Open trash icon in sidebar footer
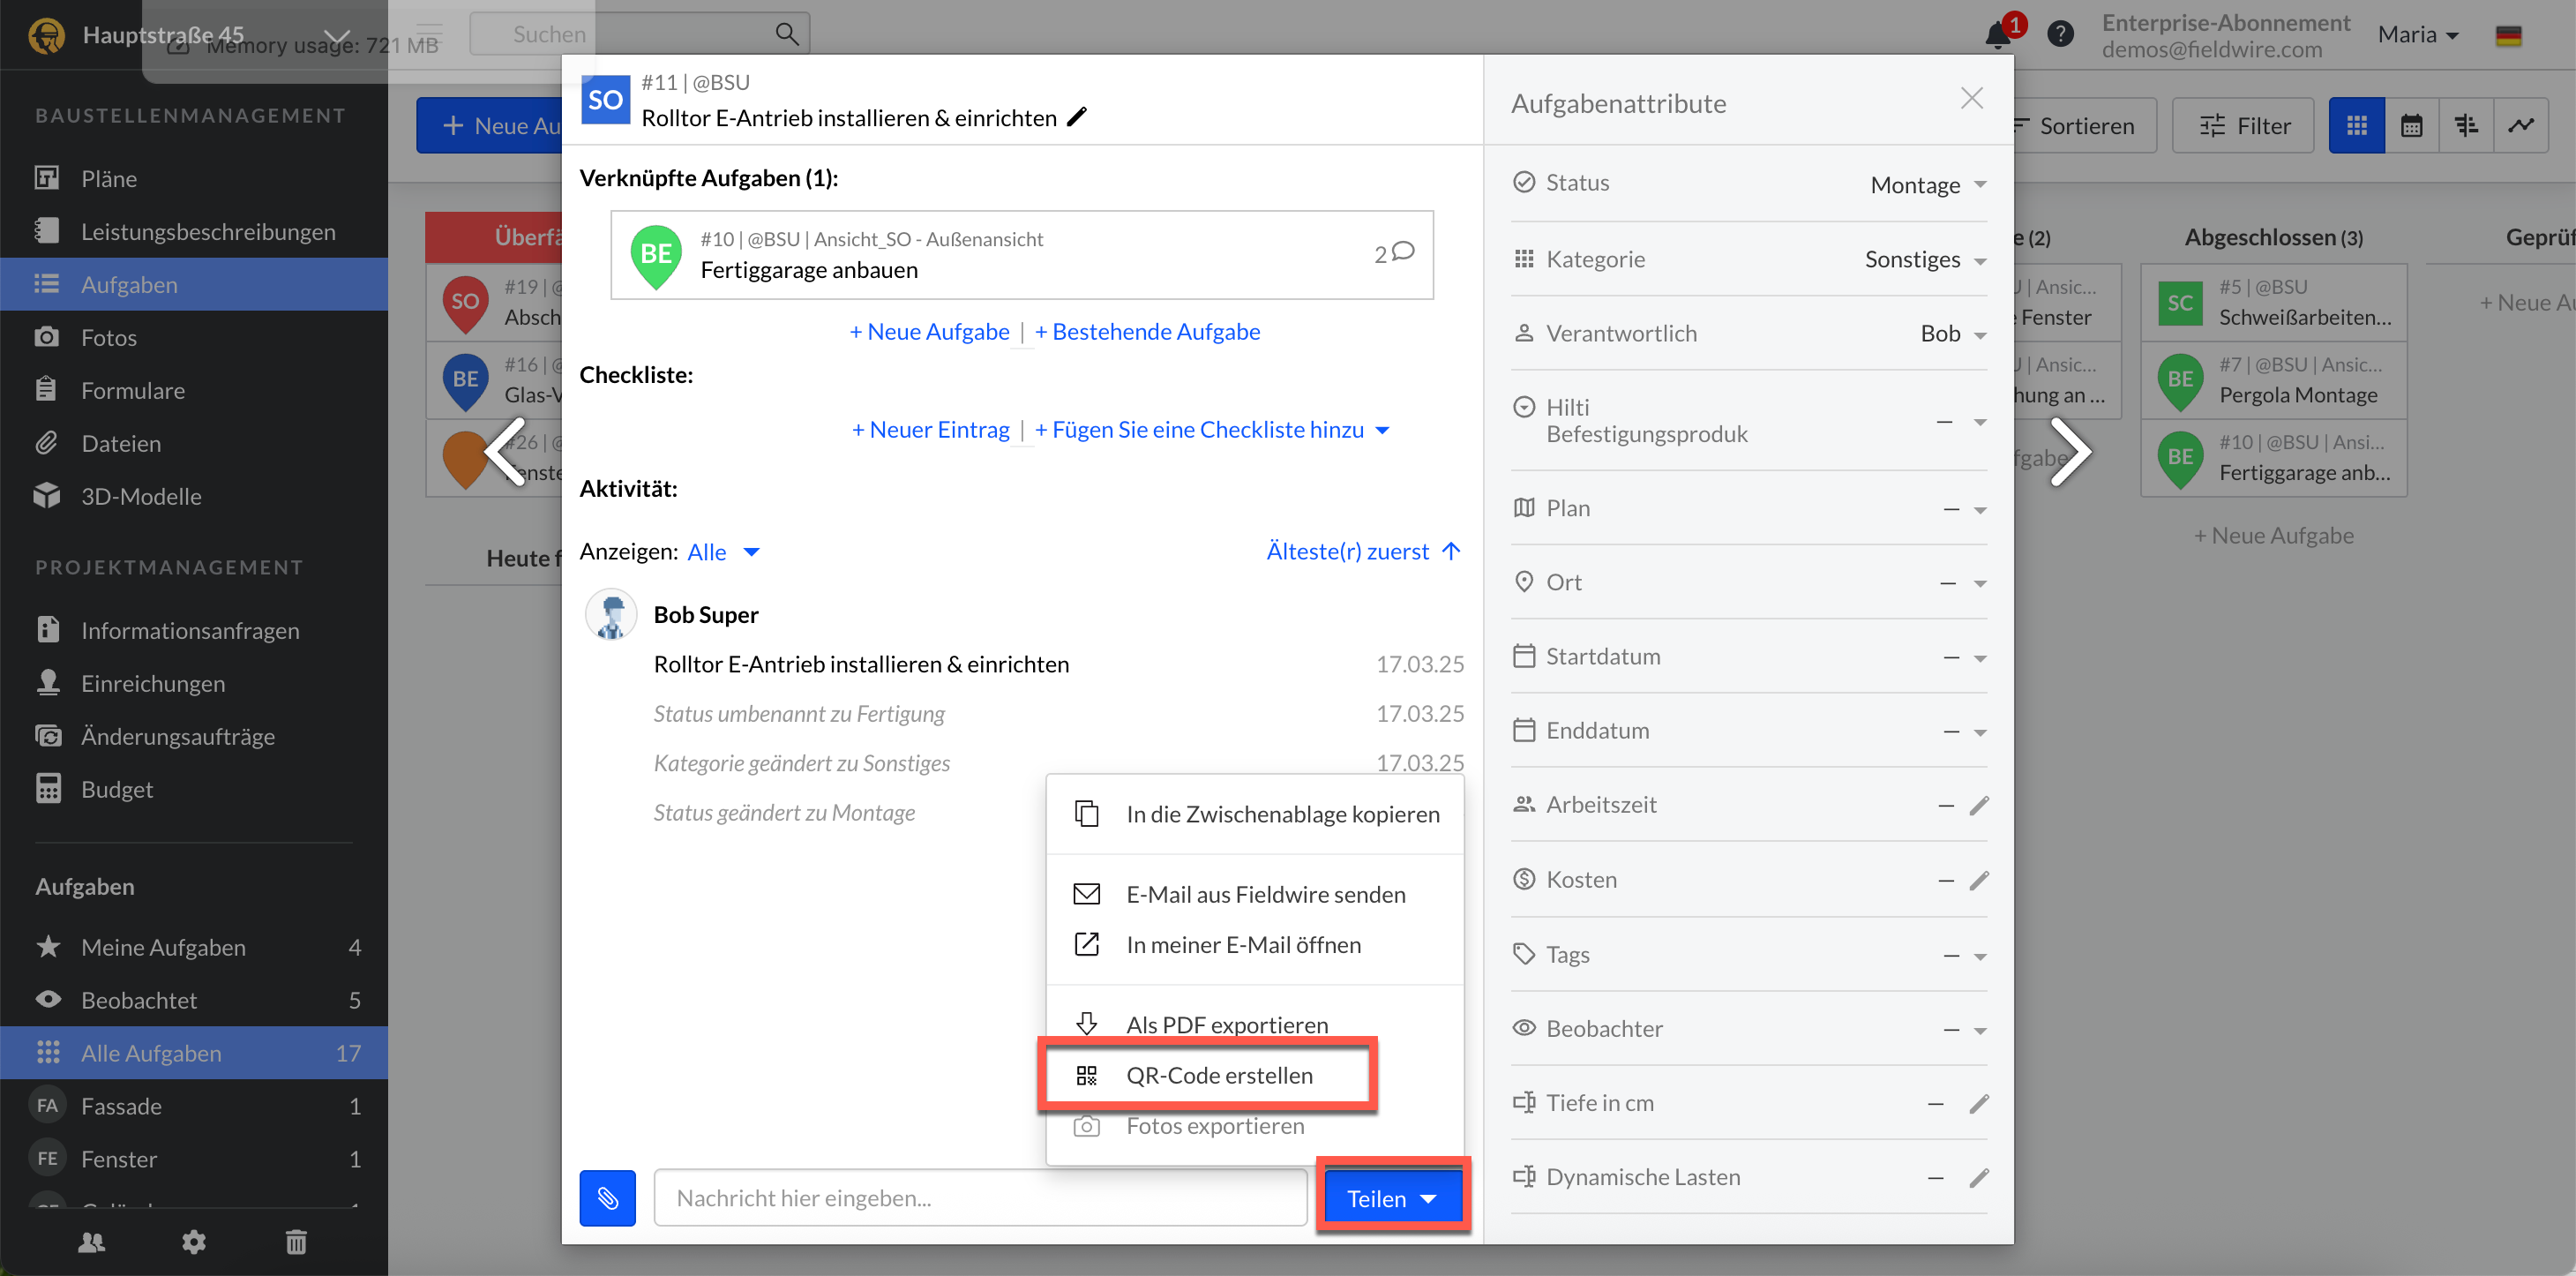 click(x=296, y=1242)
